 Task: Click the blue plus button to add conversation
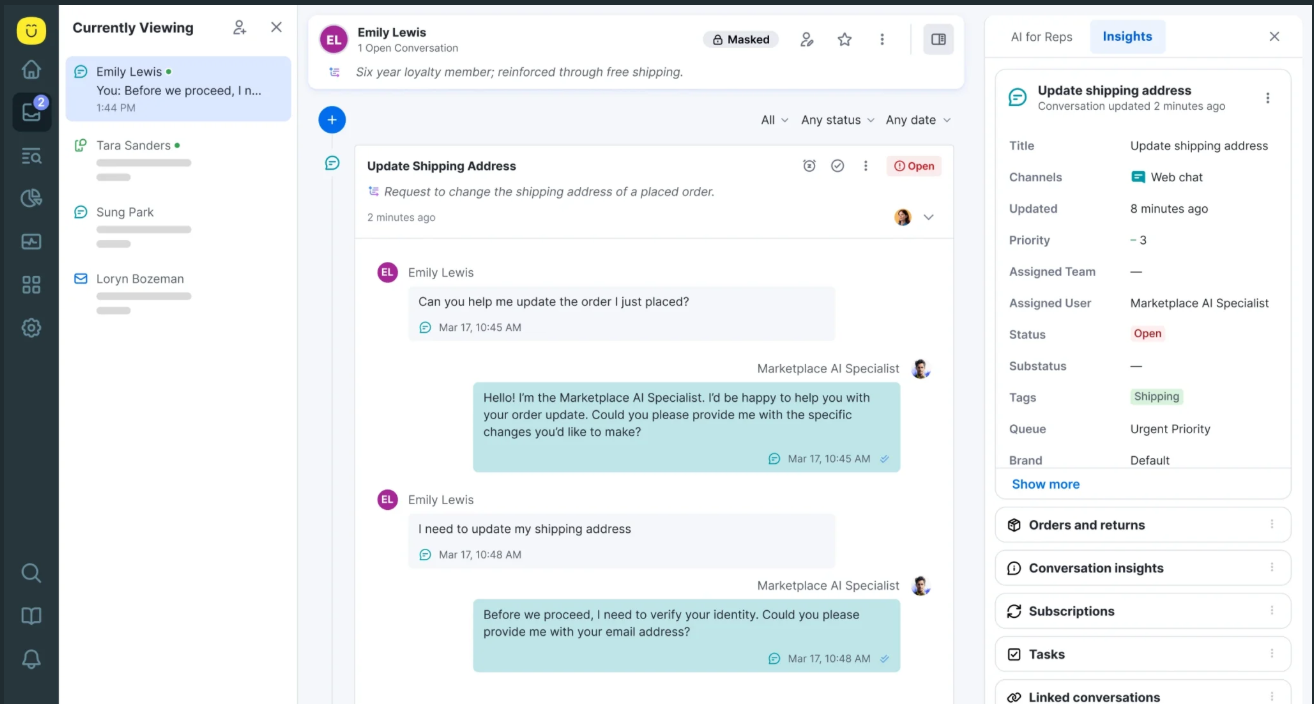point(332,120)
